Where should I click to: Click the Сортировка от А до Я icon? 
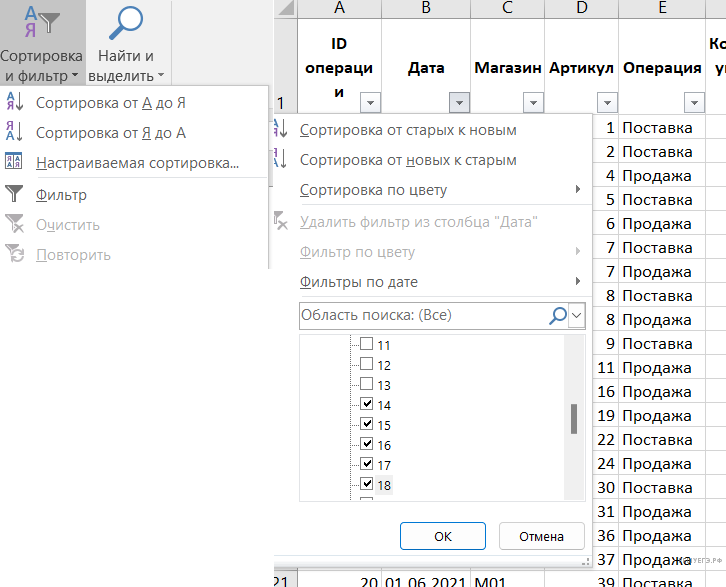click(15, 103)
